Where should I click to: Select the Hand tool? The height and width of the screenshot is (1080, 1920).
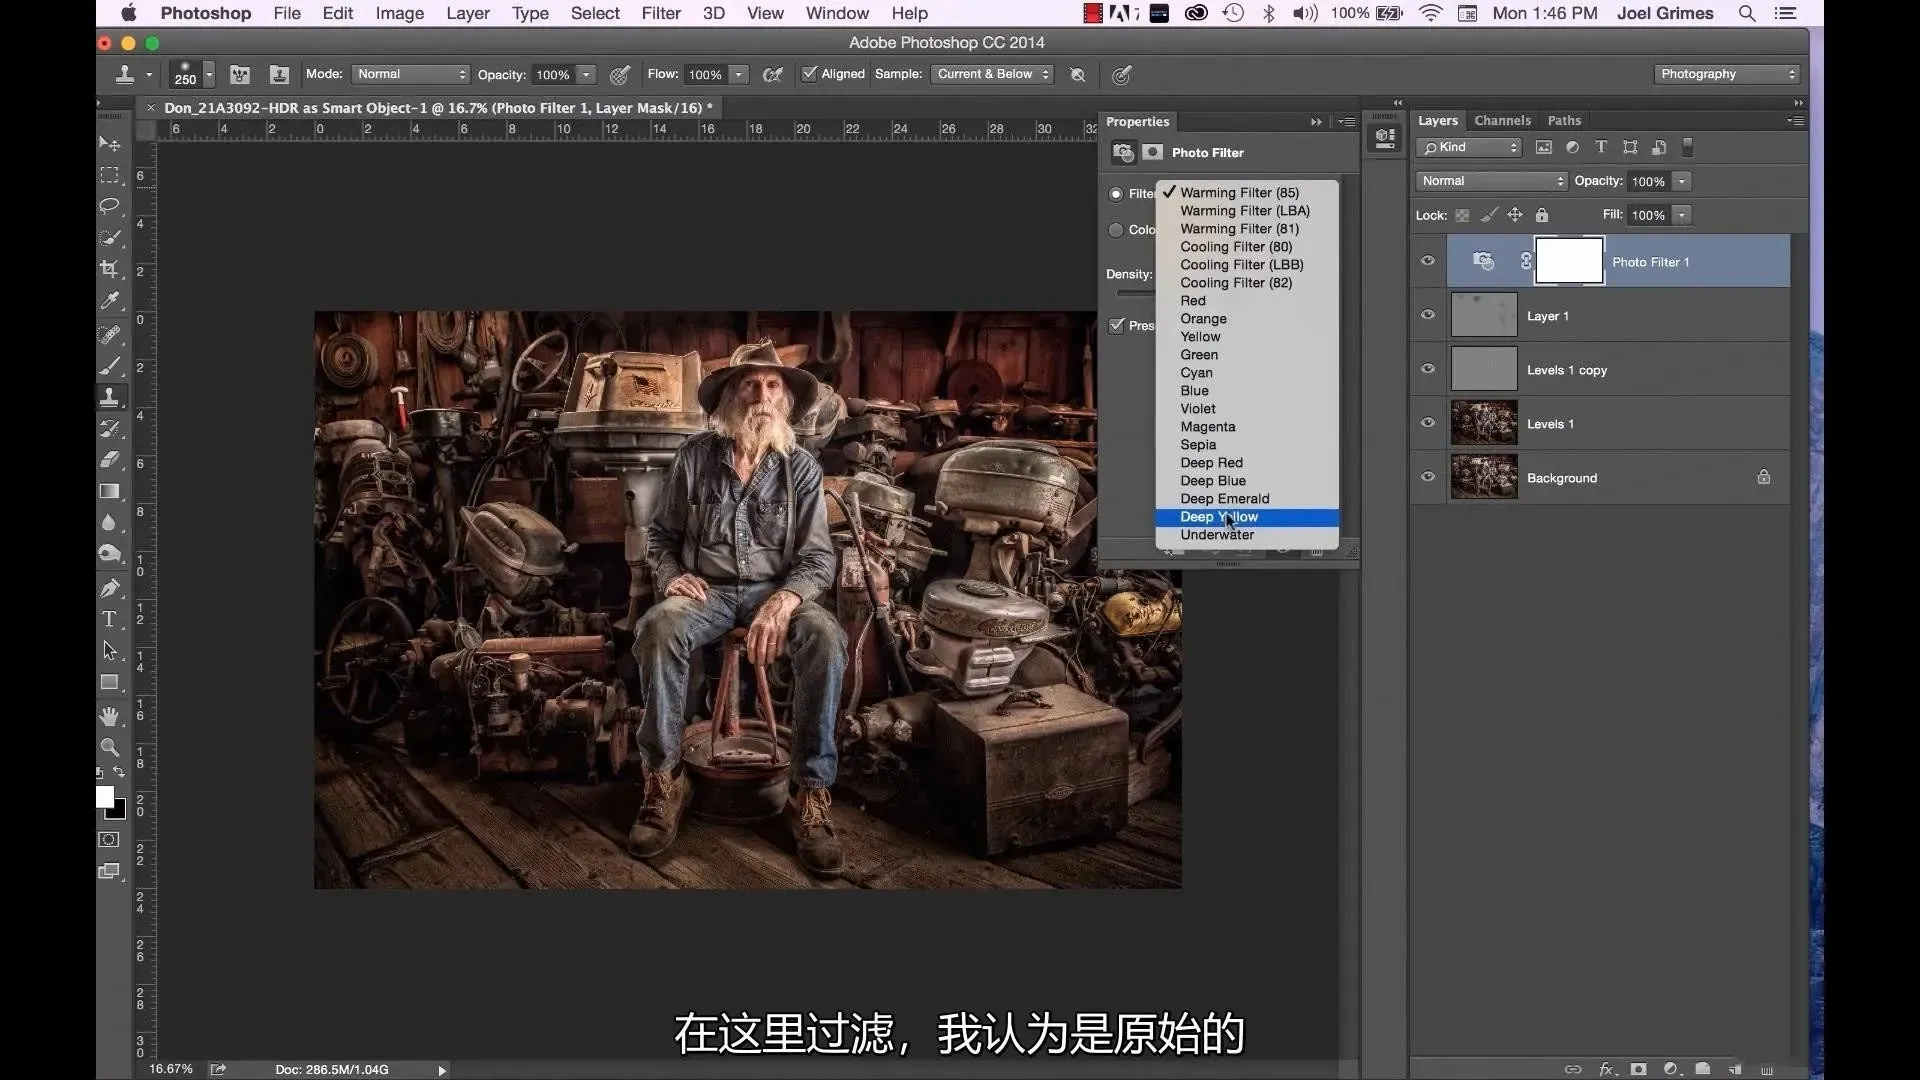(109, 715)
